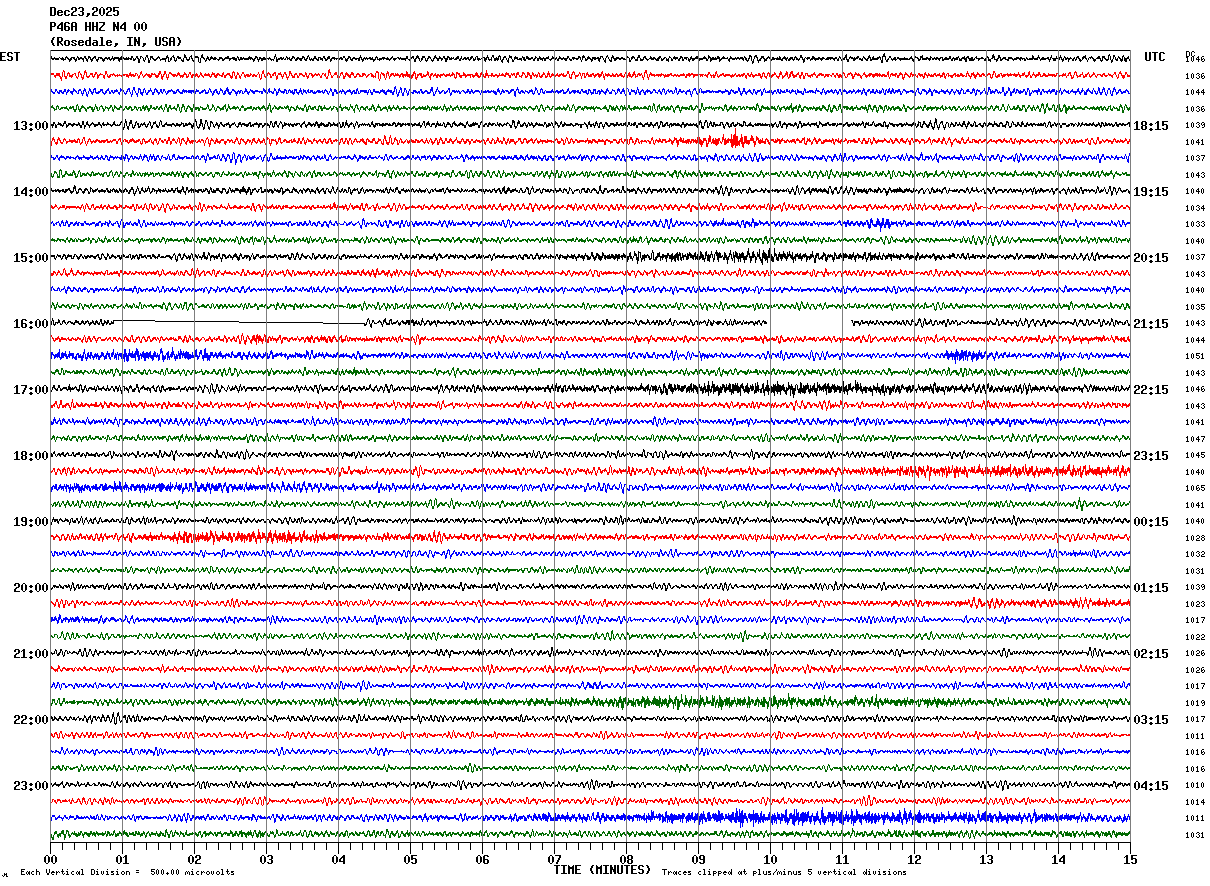Click minute tick label 03 on the time axis

266,859
